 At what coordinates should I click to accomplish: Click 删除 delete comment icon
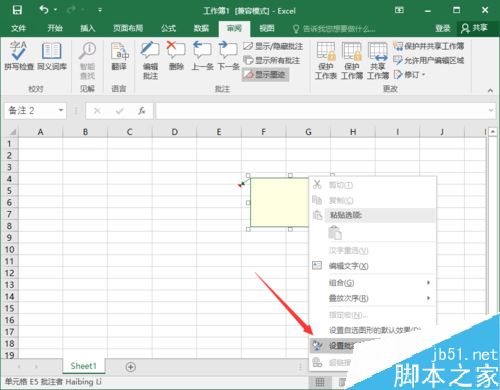point(176,56)
